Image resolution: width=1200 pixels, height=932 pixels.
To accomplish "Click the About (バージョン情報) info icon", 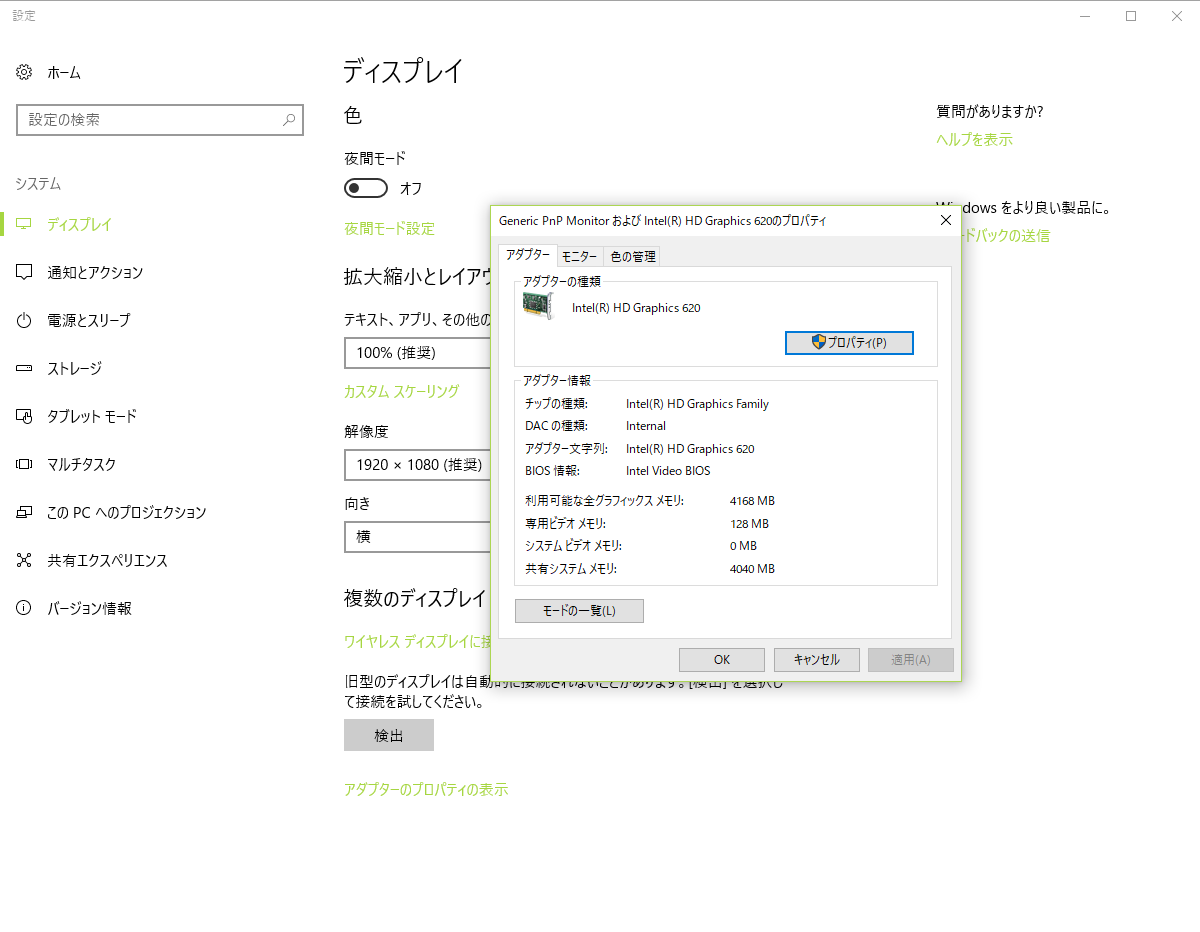I will click(x=24, y=608).
